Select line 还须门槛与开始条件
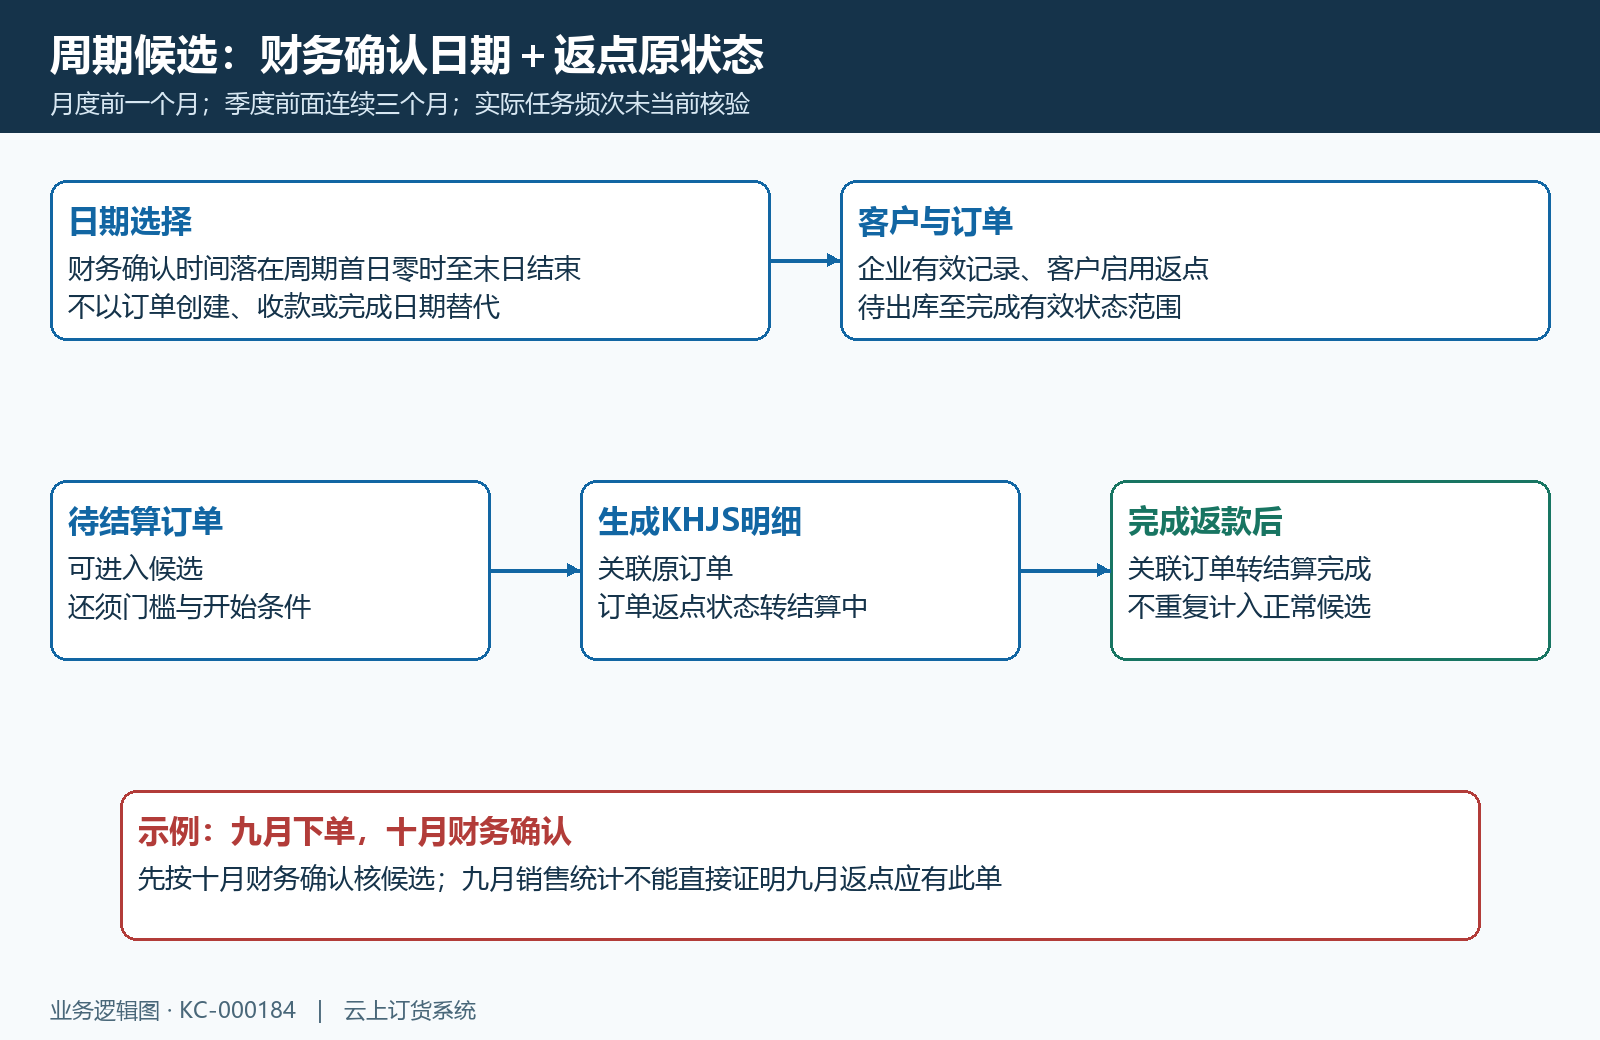 pyautogui.click(x=189, y=607)
